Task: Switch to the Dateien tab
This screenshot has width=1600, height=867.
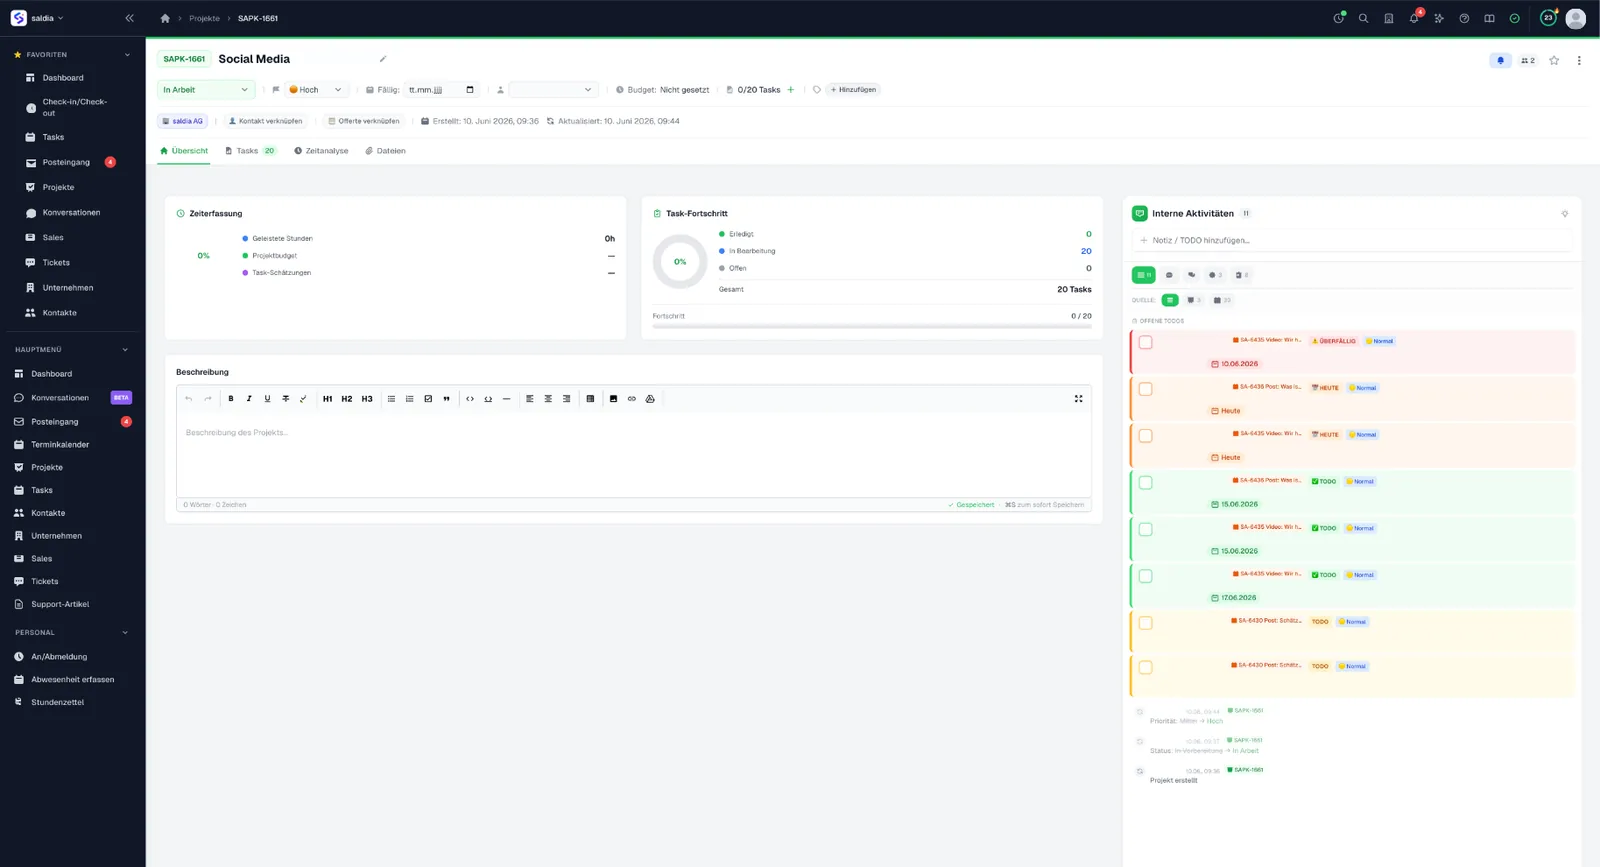Action: (385, 151)
